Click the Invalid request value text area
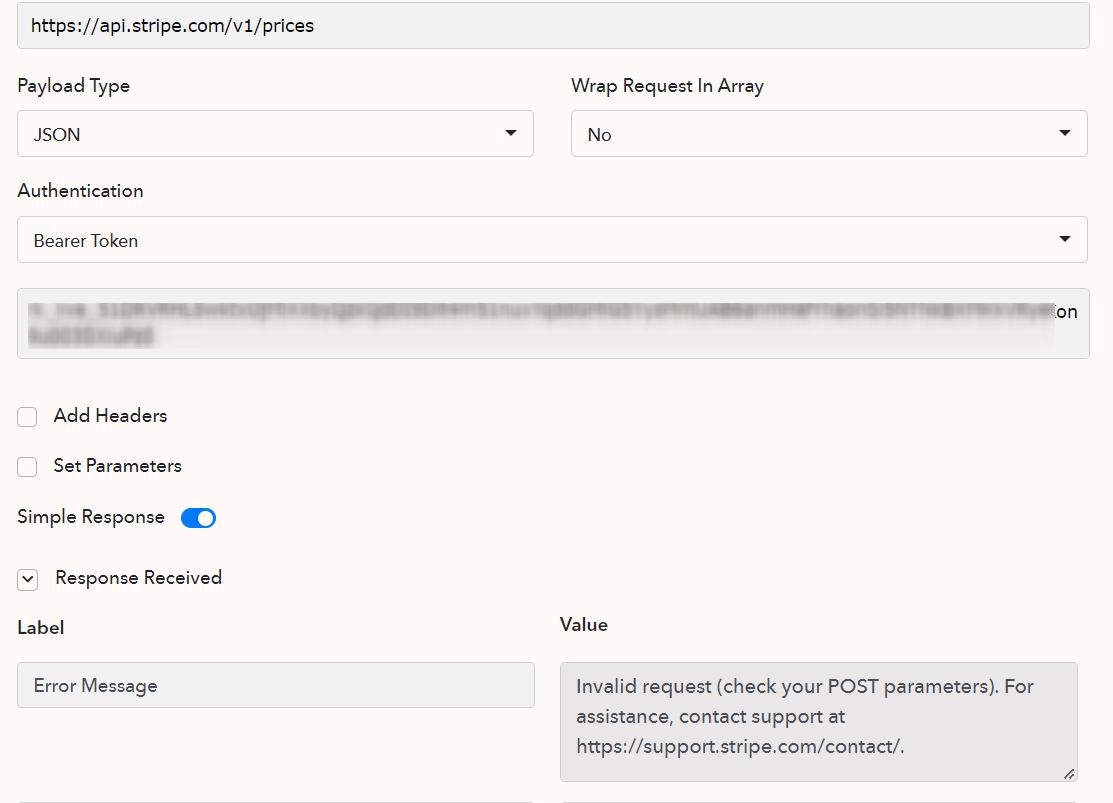1113x803 pixels. point(818,722)
